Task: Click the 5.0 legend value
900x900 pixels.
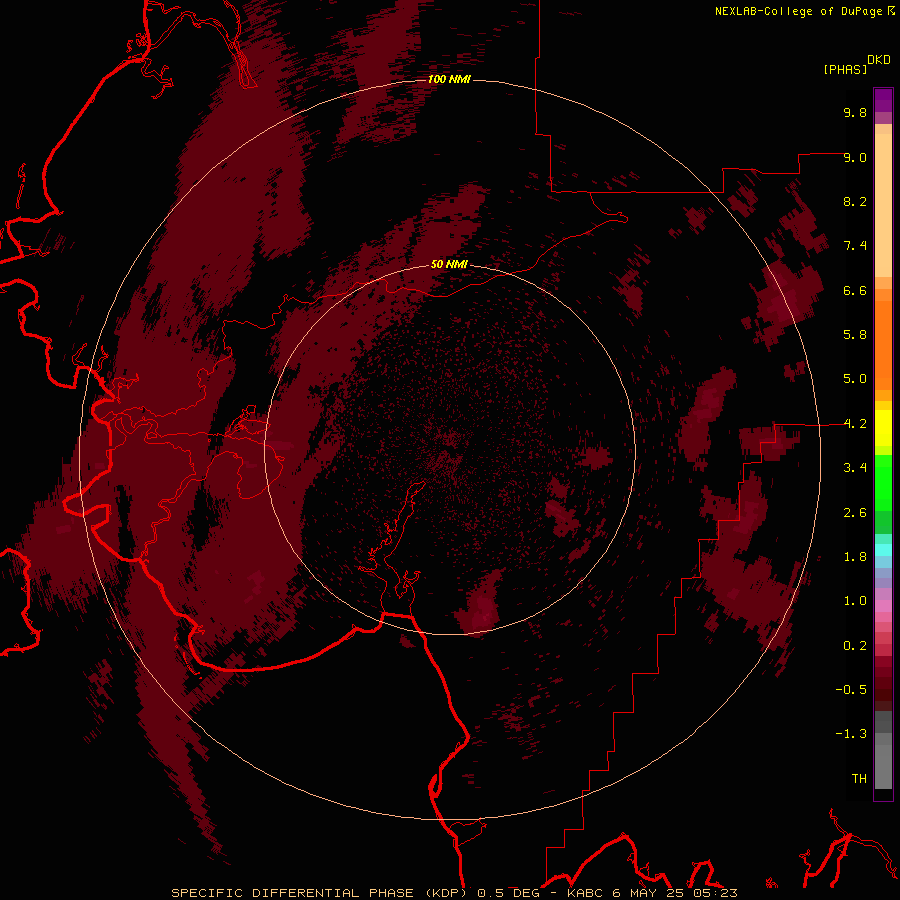Action: tap(855, 379)
